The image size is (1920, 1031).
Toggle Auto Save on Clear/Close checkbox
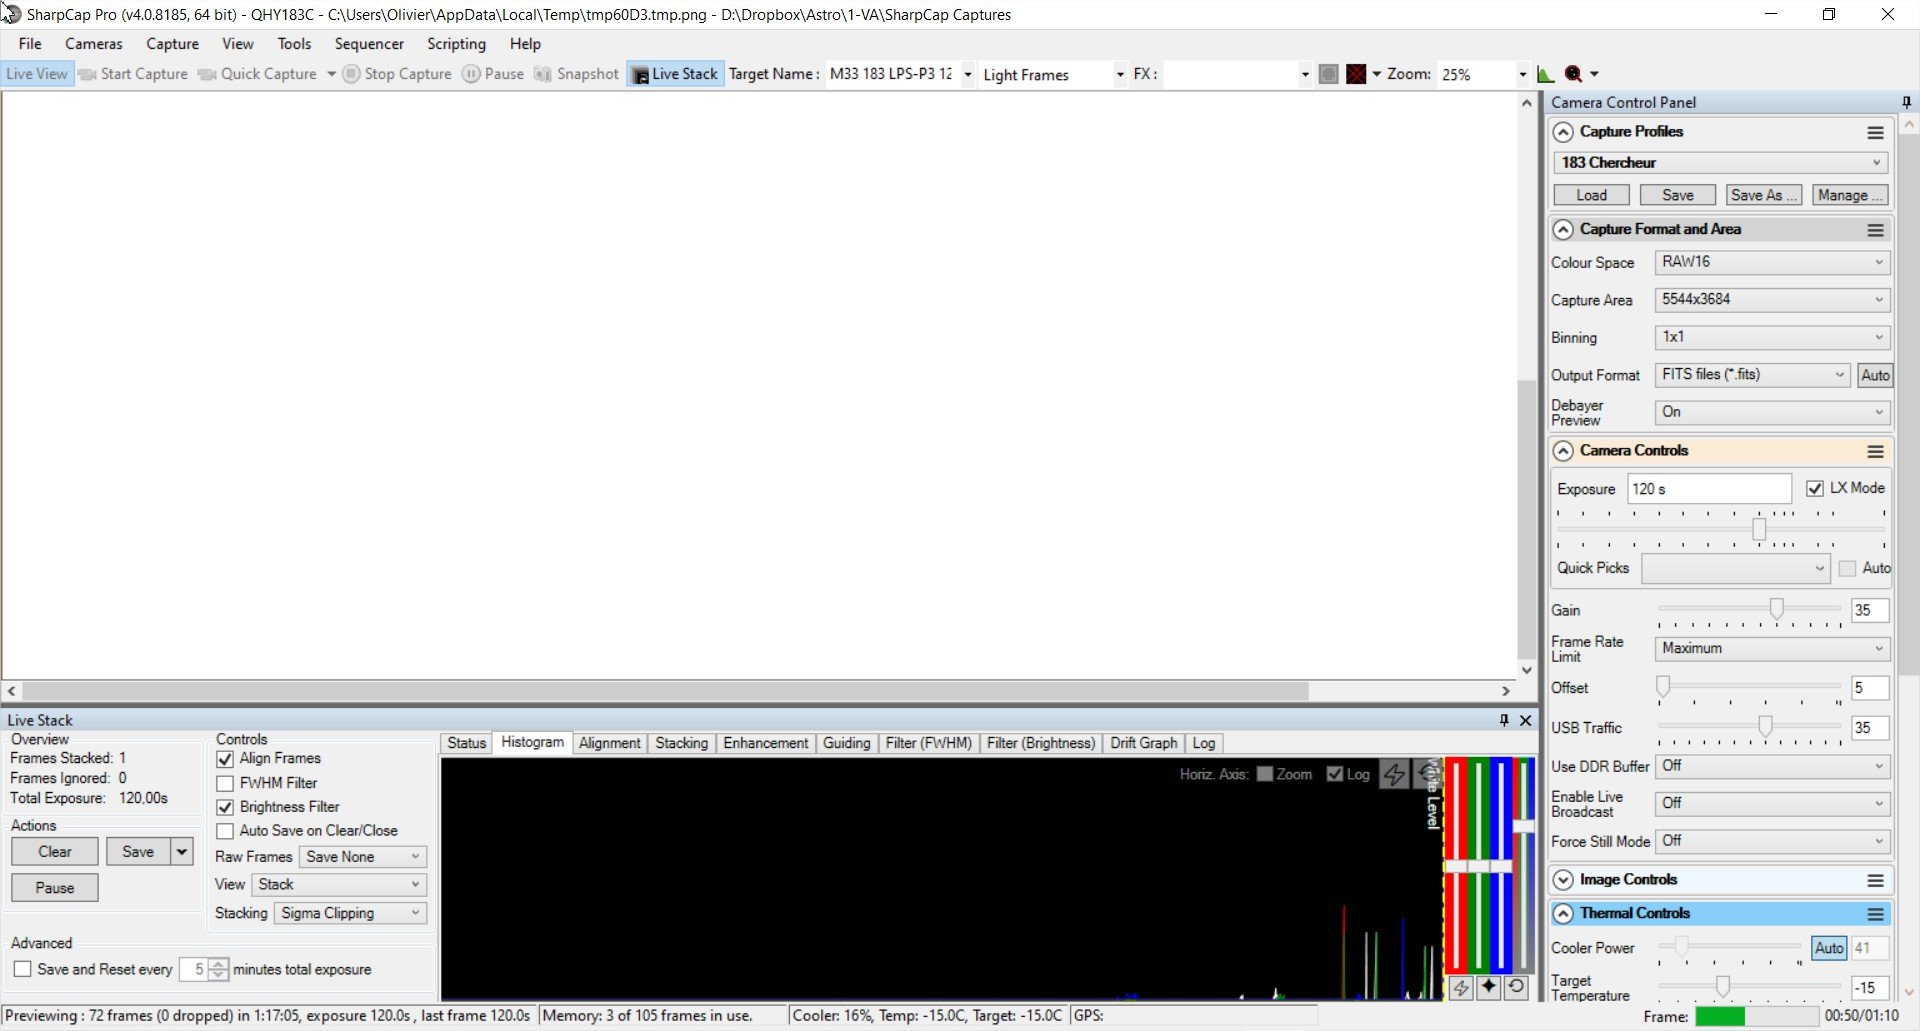pos(225,831)
